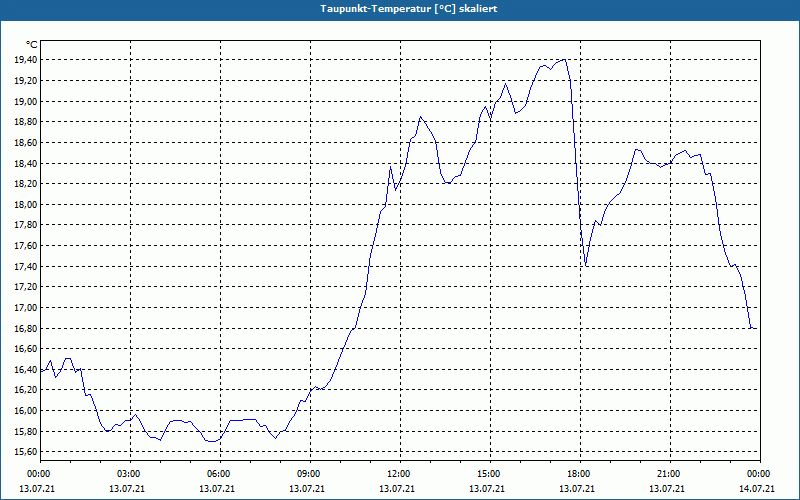Select the 18,00 y-axis value
The image size is (800, 500).
point(26,205)
